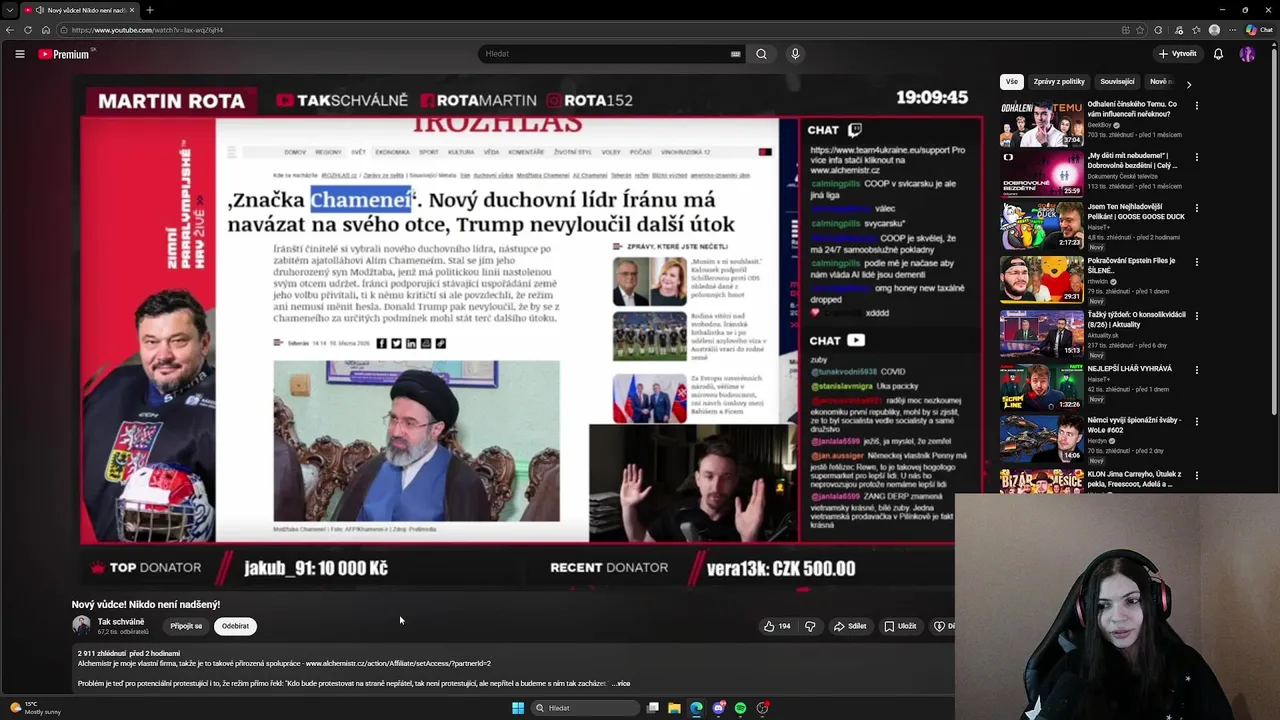This screenshot has height=720, width=1280.
Task: Open NEJLEPŠÍ LHÁŘ VYHRÁVÁ video title
Action: tap(1129, 369)
